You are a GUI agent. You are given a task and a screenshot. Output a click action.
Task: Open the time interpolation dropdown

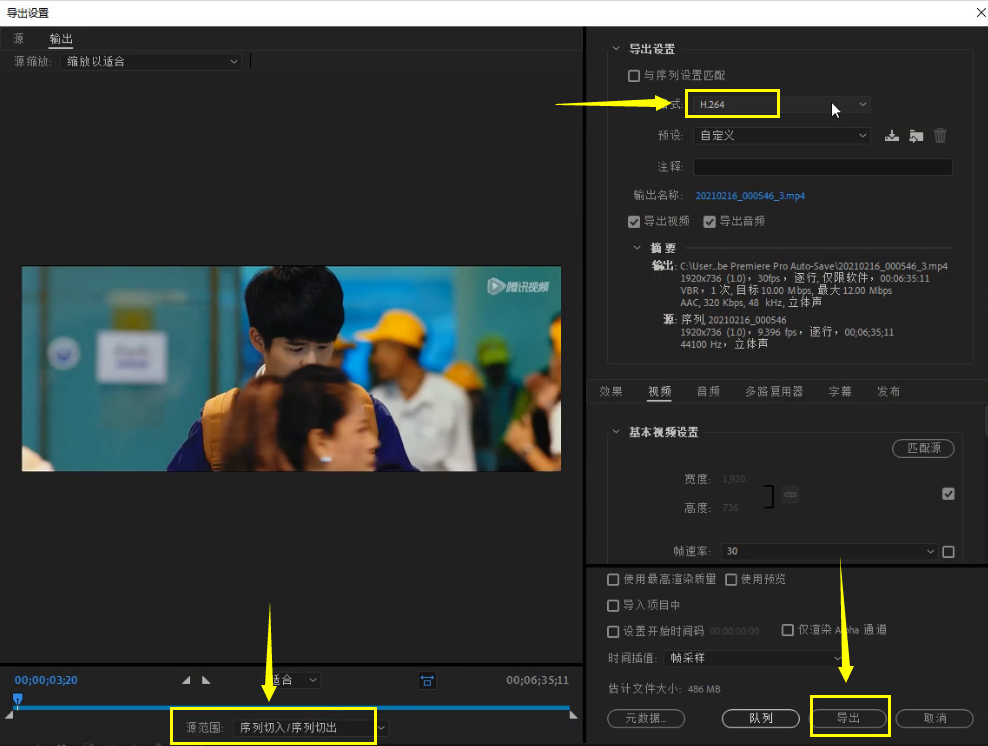tap(754, 658)
